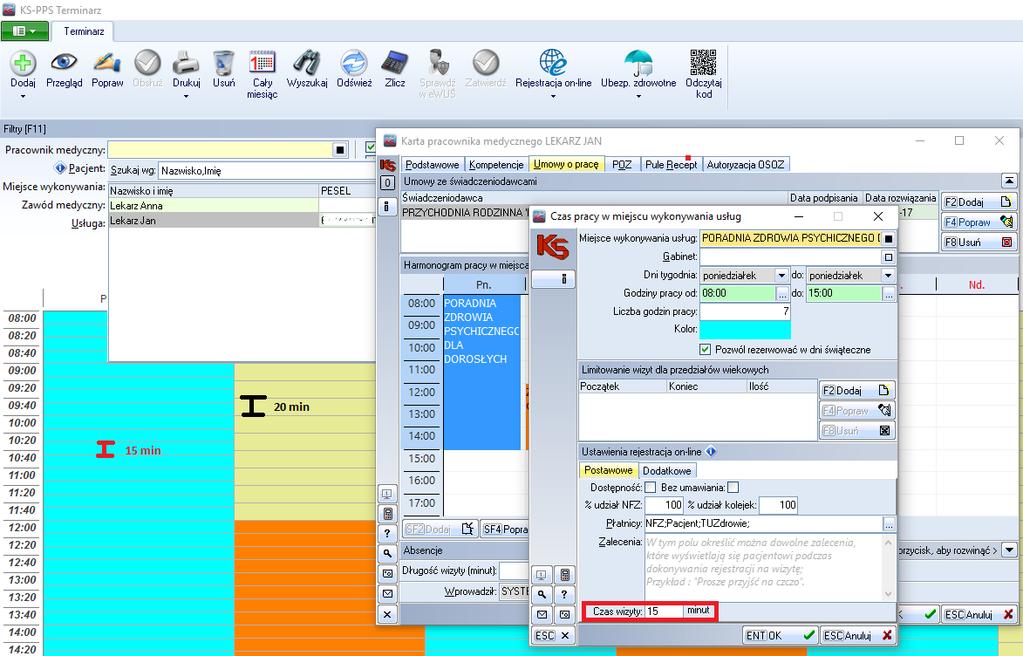This screenshot has width=1023, height=656.
Task: Click the calculator icon in Karta pracownika sidebar
Action: [388, 514]
